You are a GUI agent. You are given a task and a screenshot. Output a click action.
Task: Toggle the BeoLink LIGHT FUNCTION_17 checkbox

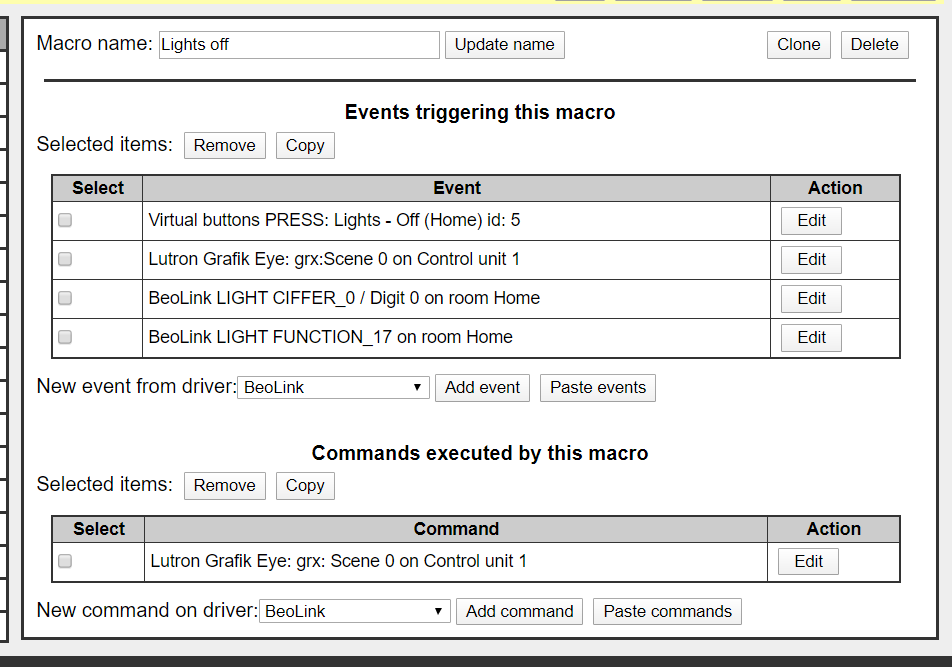tap(65, 337)
